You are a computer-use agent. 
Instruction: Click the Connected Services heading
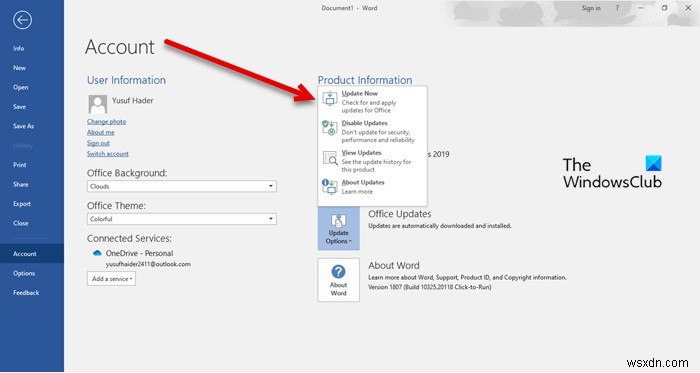129,239
